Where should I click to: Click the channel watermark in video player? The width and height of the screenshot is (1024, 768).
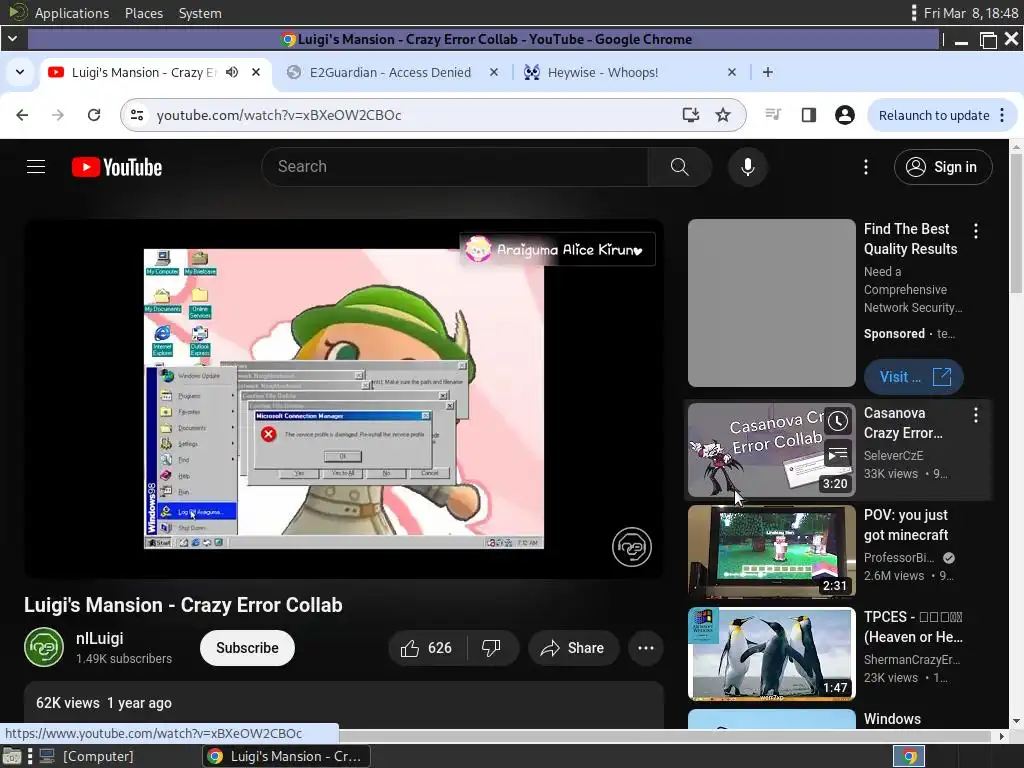[632, 547]
